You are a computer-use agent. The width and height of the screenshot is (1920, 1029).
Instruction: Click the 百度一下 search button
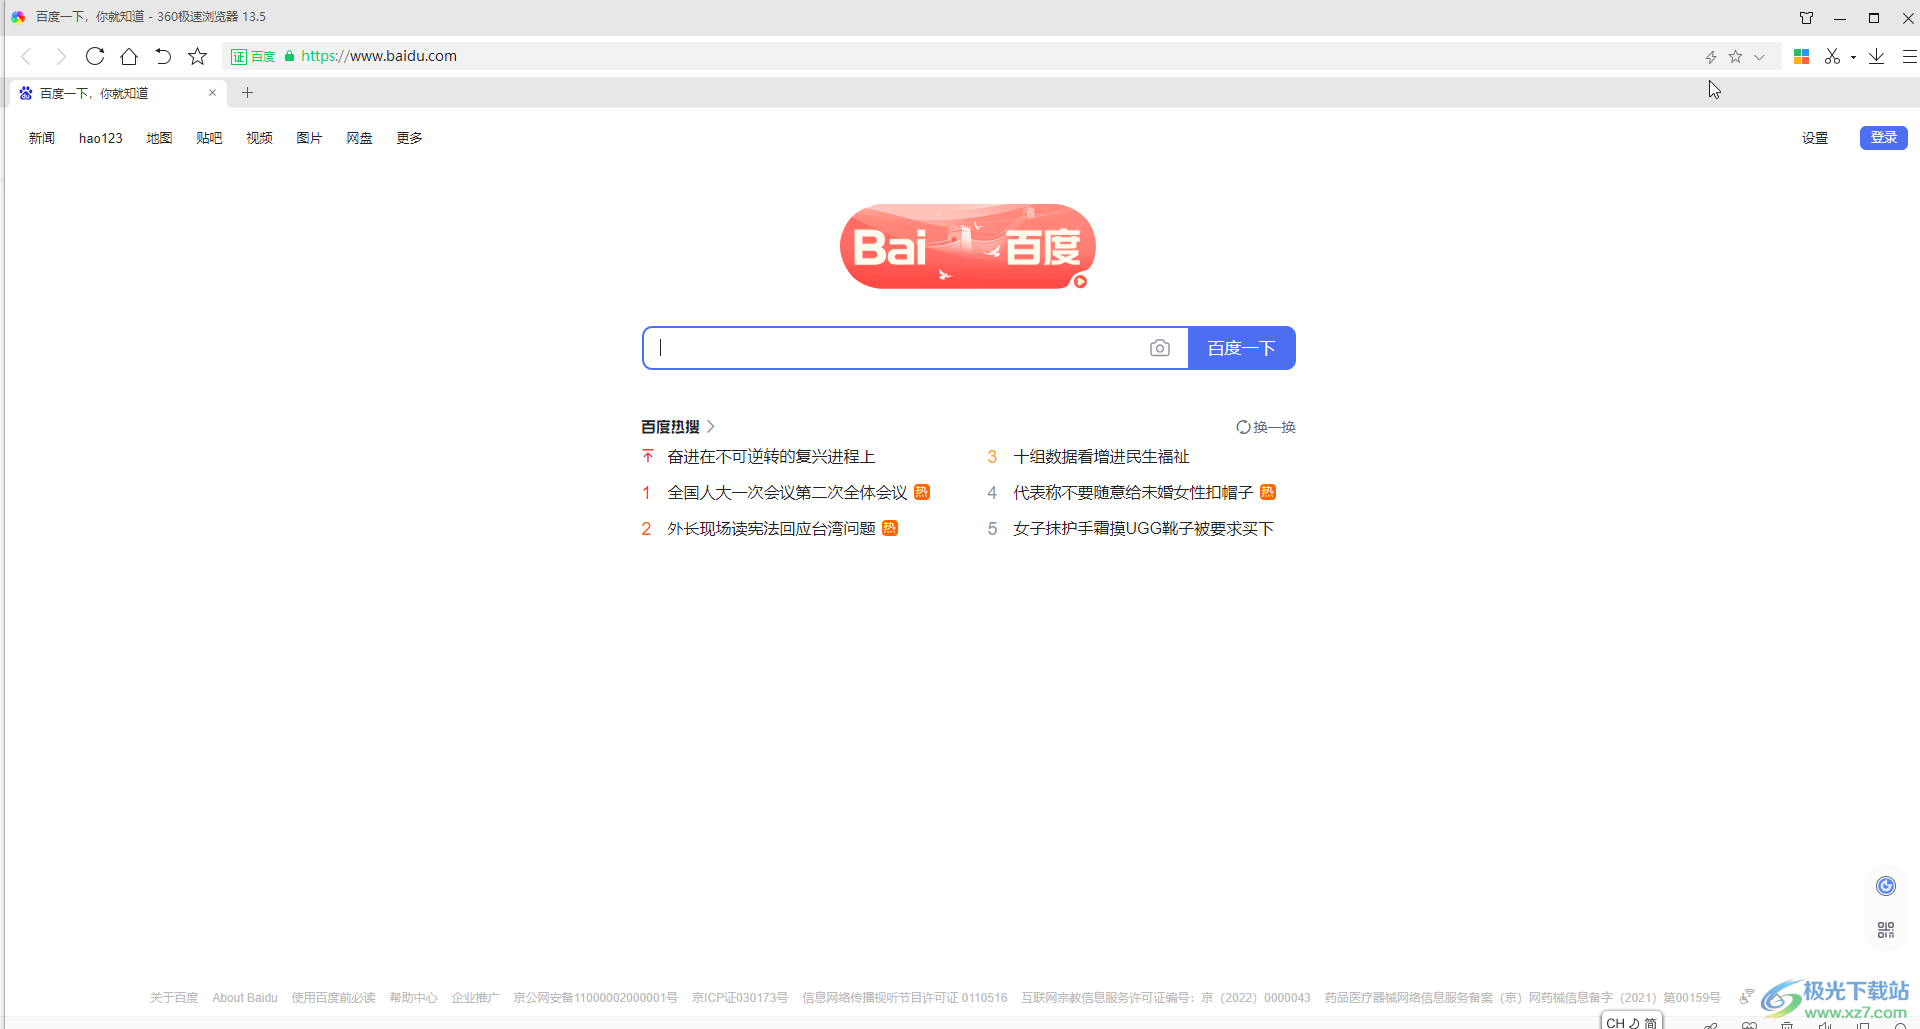point(1242,348)
